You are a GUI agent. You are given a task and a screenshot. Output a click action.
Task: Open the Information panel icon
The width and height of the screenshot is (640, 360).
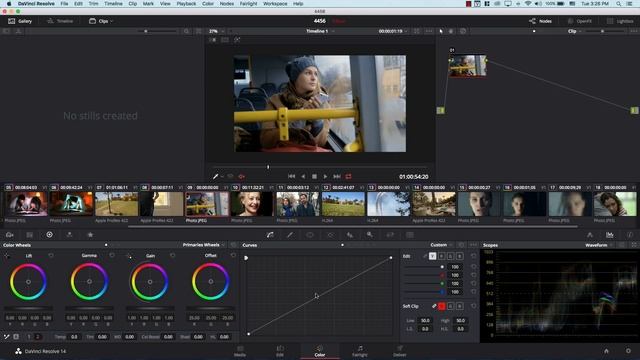[x=630, y=235]
